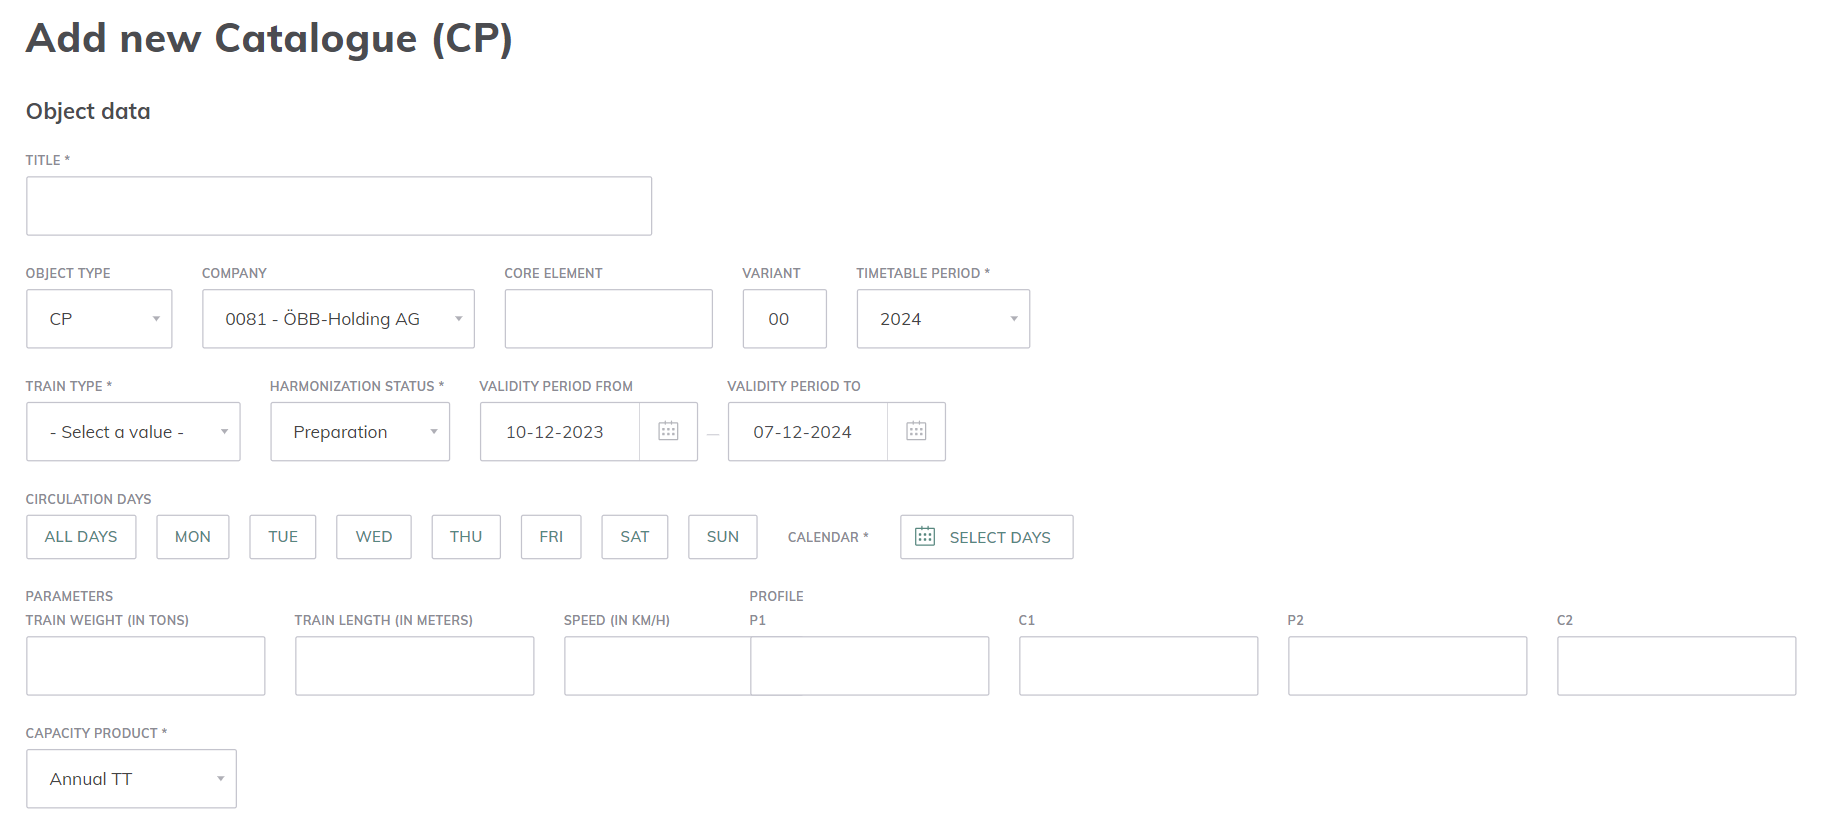Expand the Company dropdown
The image size is (1827, 835).
[338, 319]
